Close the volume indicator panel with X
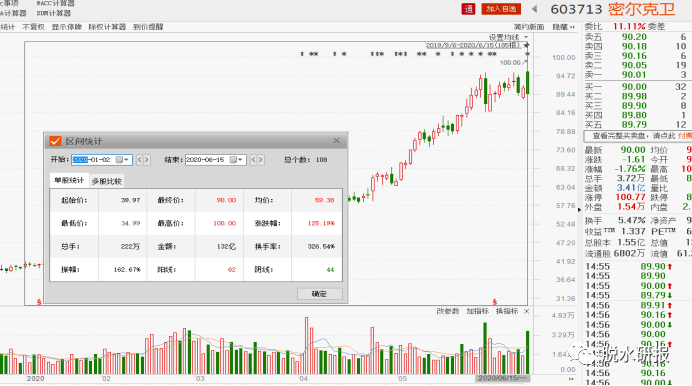The image size is (692, 386). pos(527,311)
